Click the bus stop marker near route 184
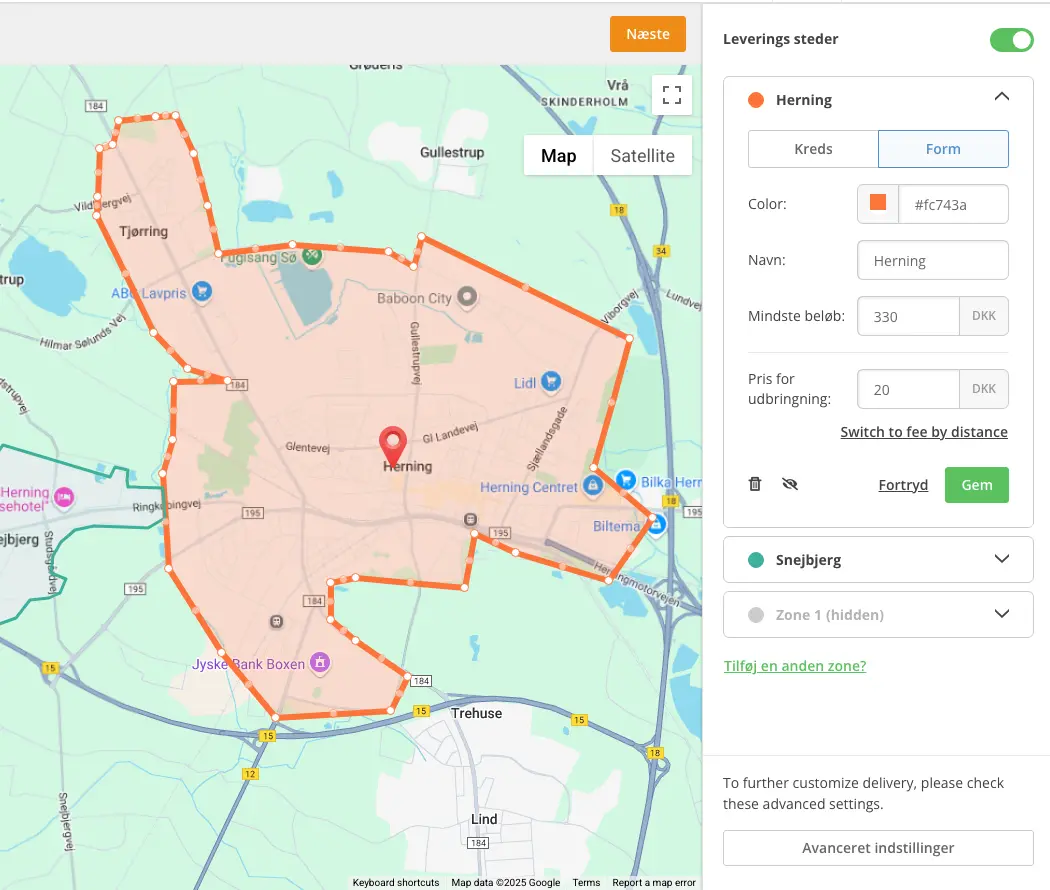 pyautogui.click(x=276, y=621)
